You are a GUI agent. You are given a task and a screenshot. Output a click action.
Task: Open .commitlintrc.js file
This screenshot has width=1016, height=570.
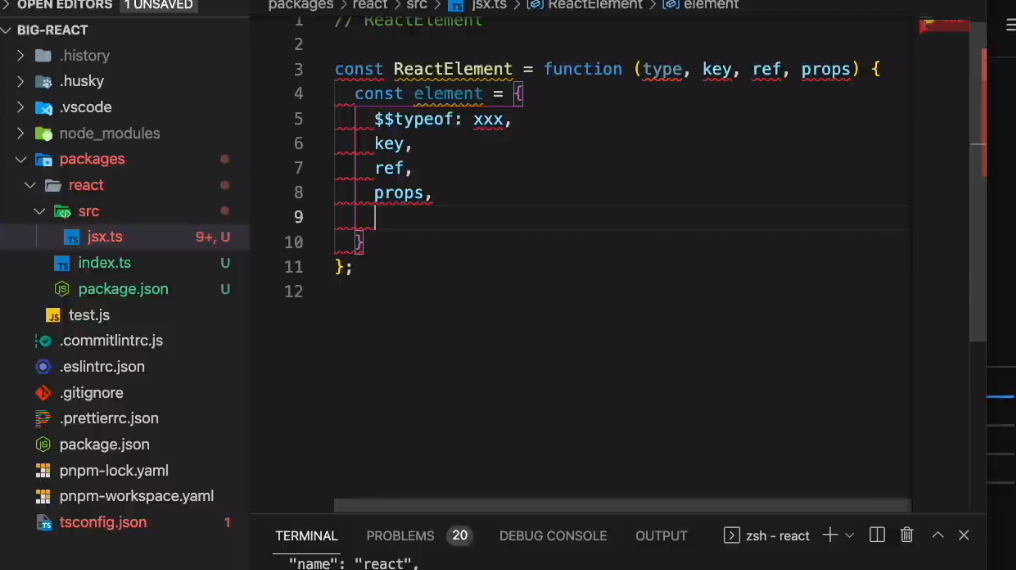pyautogui.click(x=111, y=341)
